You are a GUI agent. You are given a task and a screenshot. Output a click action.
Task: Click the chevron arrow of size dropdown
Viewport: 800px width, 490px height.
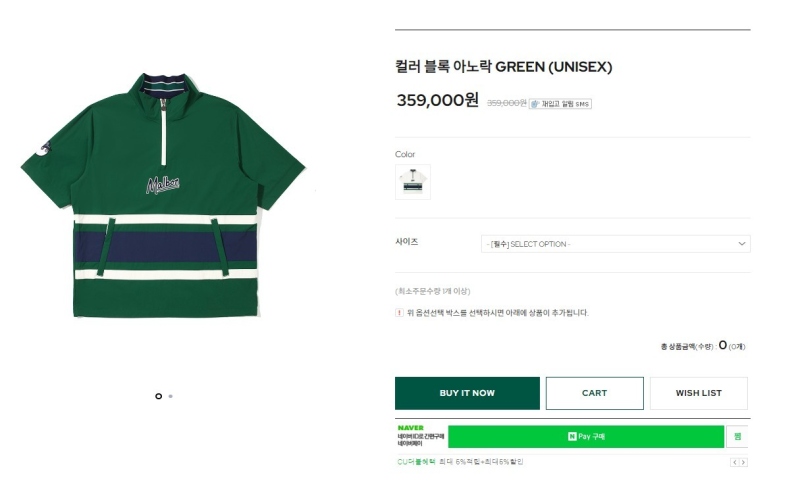coord(742,244)
